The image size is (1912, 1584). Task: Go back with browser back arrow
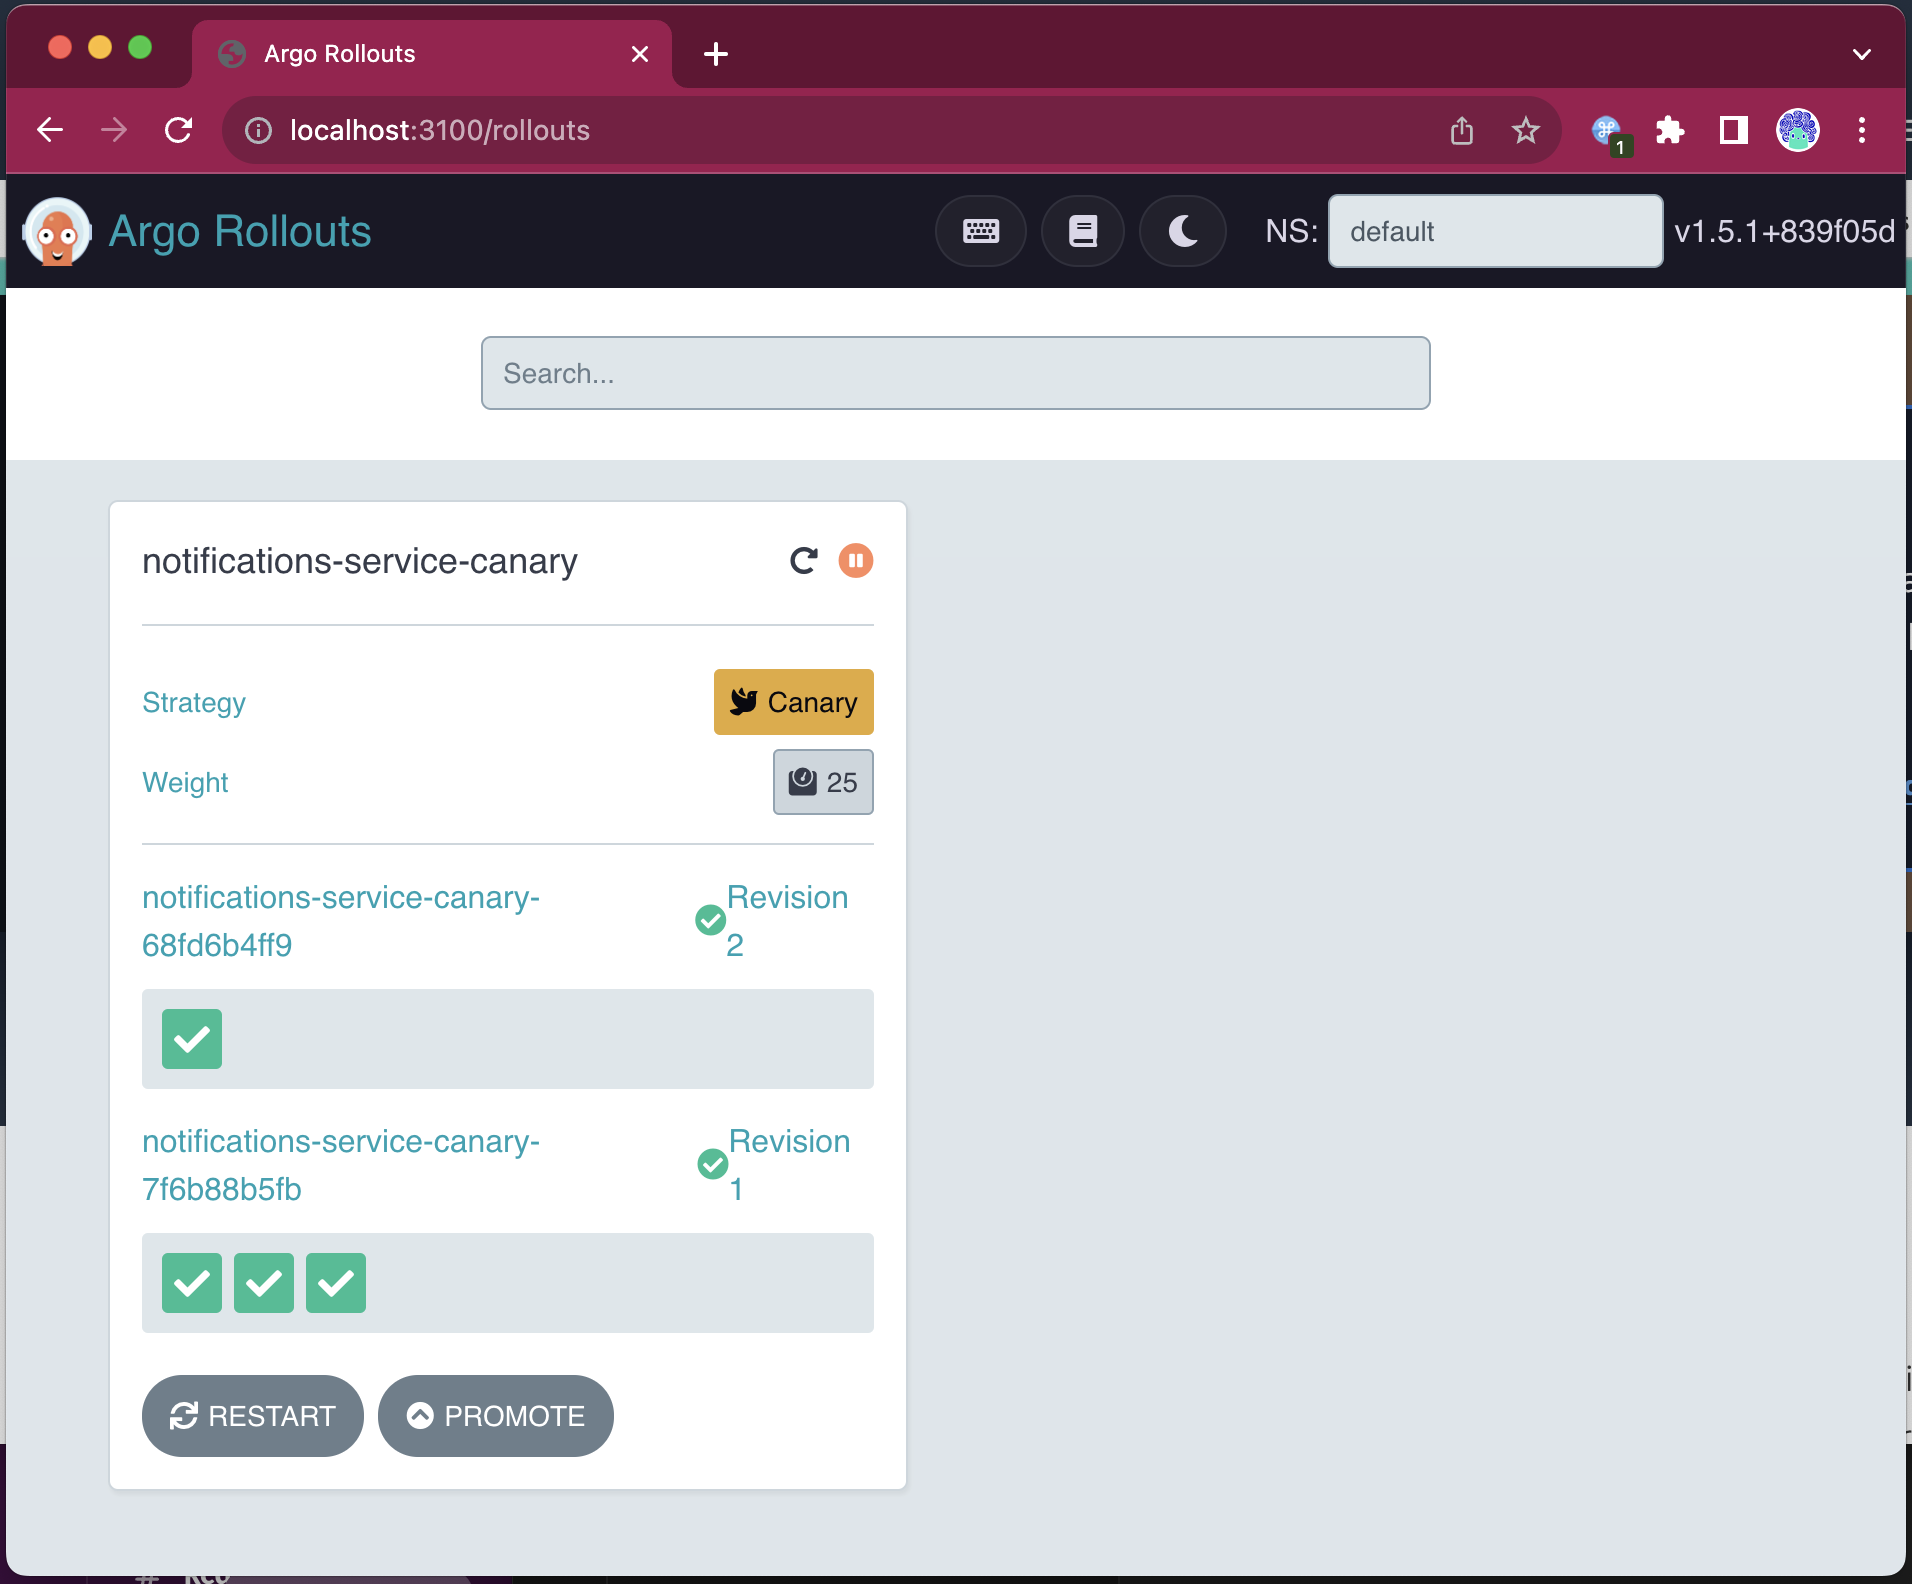coord(50,130)
